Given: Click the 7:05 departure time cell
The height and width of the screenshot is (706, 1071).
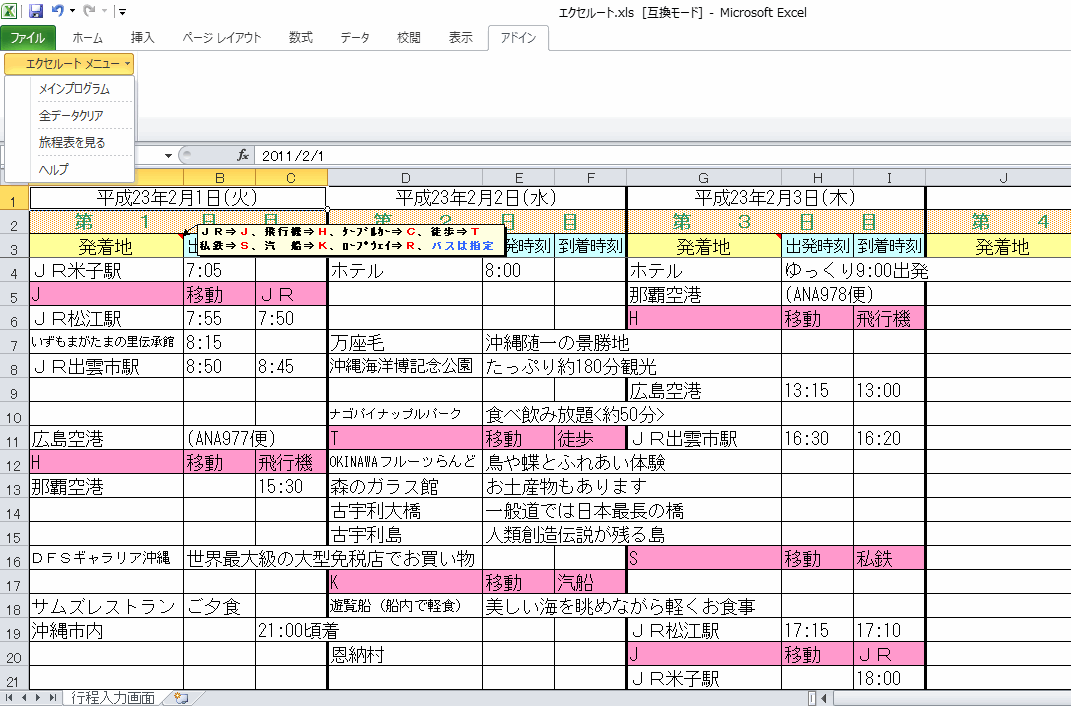Looking at the screenshot, I should click(x=219, y=270).
